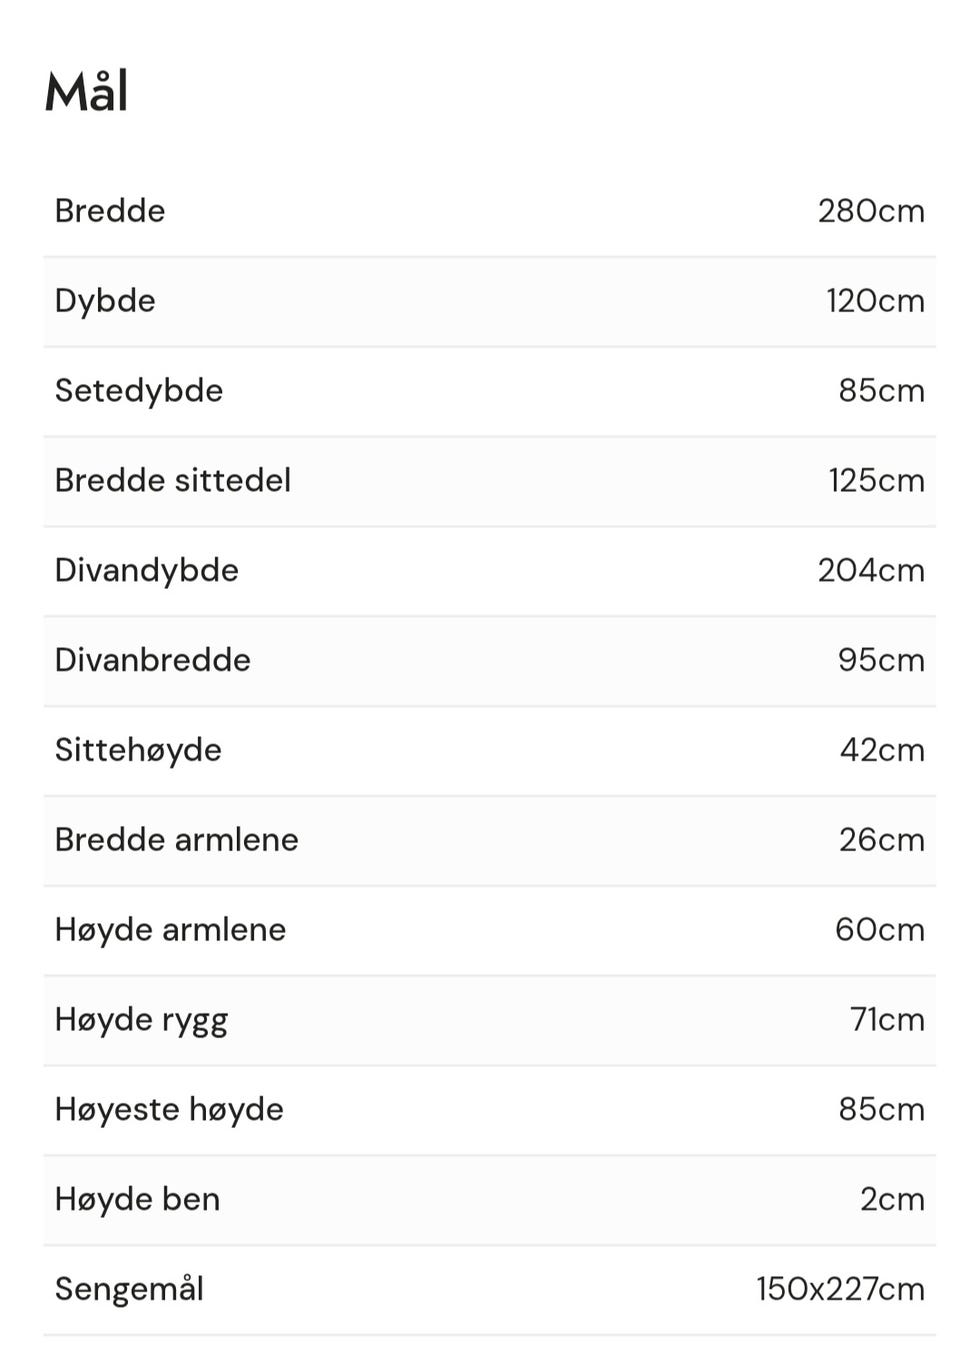Viewport: 960px width, 1354px height.
Task: Select the Høyeste høyde label
Action: click(169, 1109)
